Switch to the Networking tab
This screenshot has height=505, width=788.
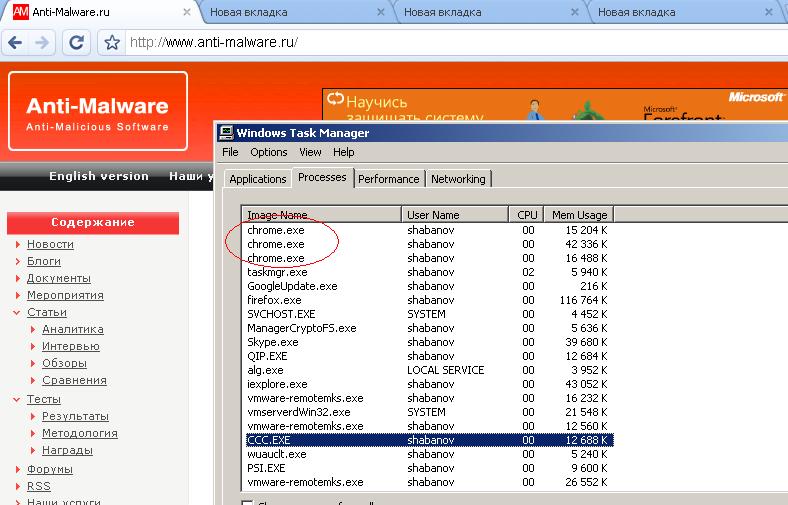tap(458, 179)
